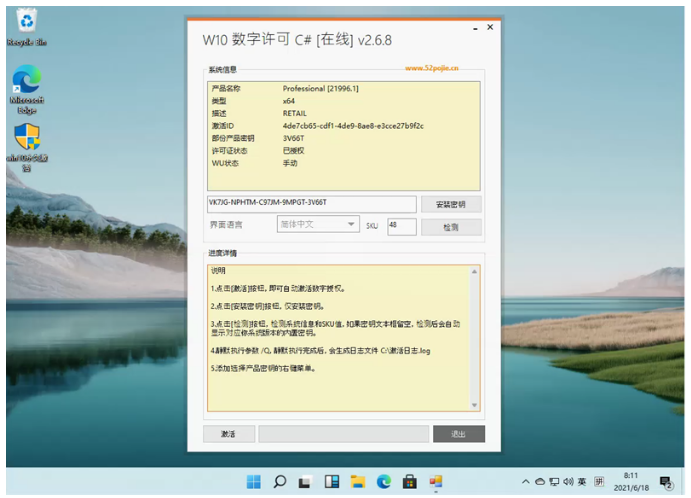Click the SKU value field
Viewport: 691px width, 498px height.
[x=401, y=227]
